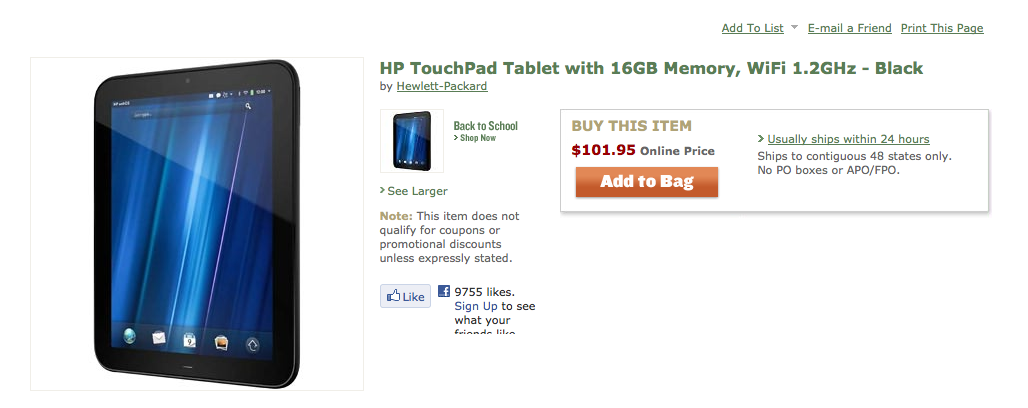Add the HP TouchPad to bag
The height and width of the screenshot is (408, 1028).
click(x=647, y=182)
